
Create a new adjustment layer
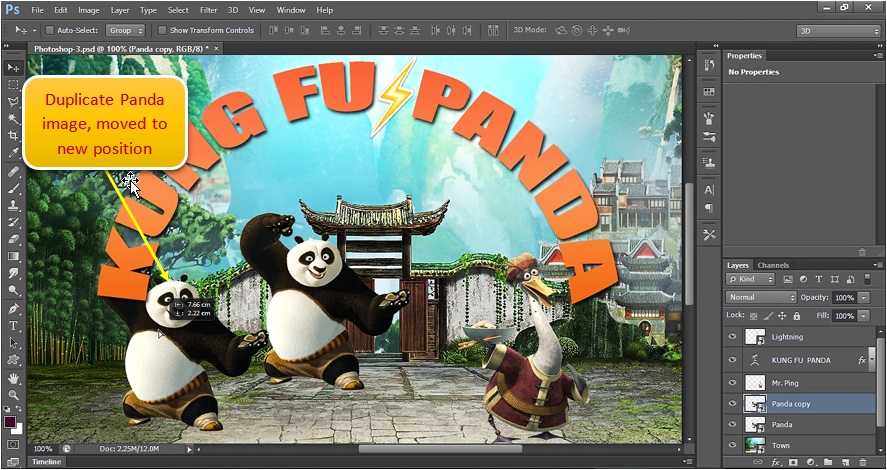click(810, 462)
